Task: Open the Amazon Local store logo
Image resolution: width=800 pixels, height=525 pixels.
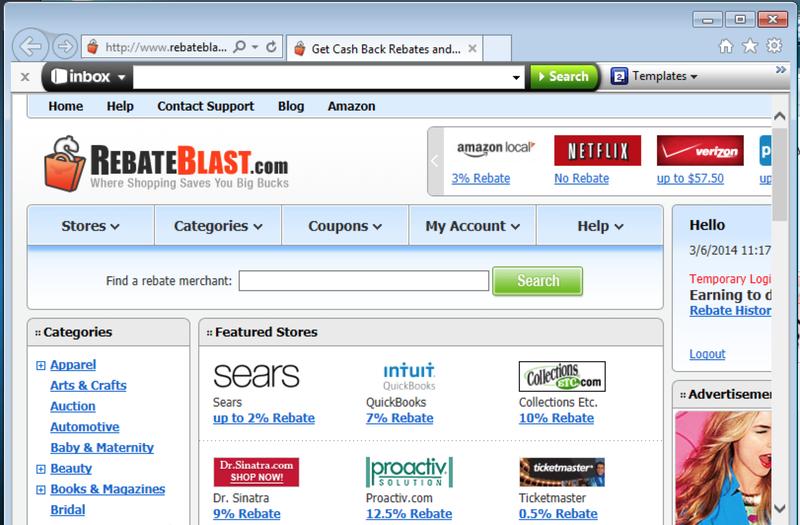Action: pos(495,148)
